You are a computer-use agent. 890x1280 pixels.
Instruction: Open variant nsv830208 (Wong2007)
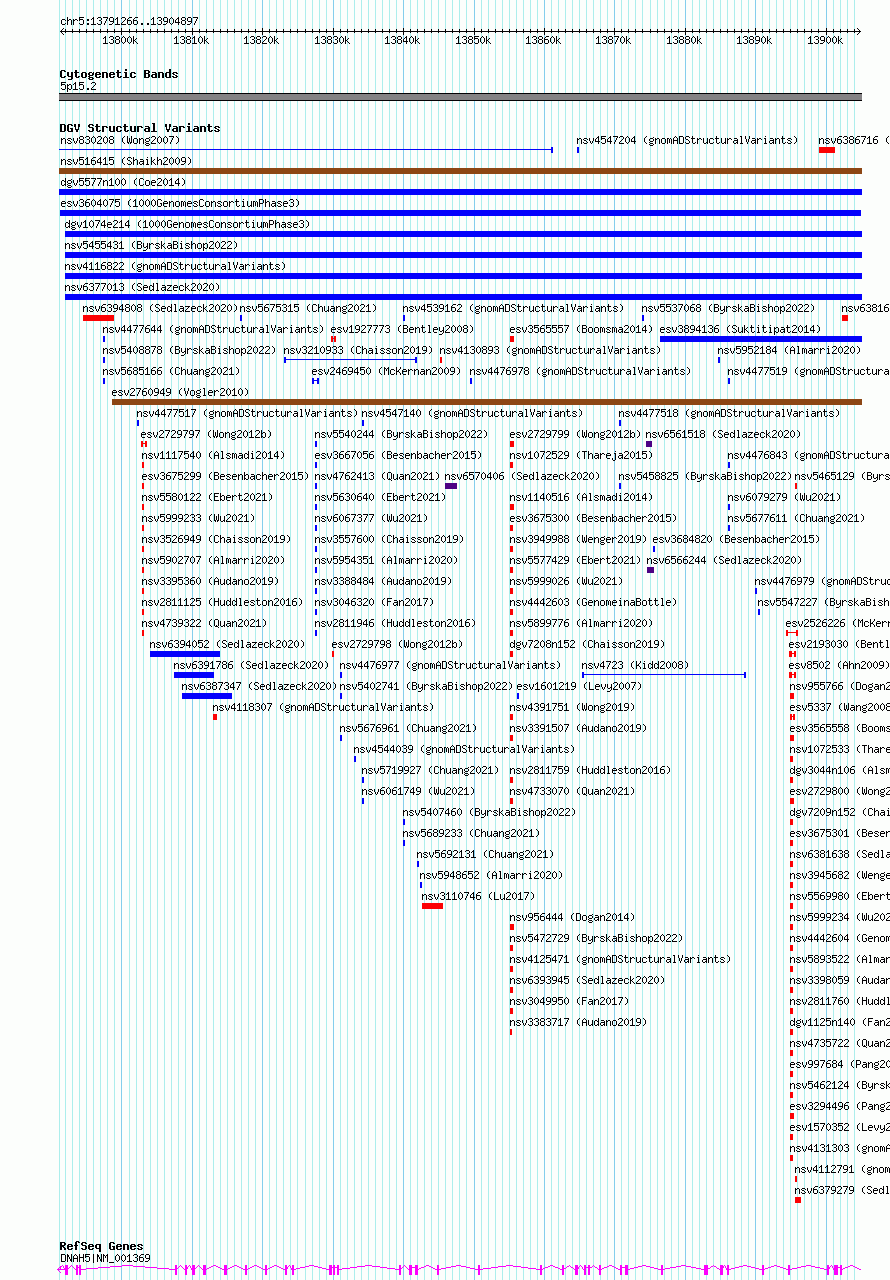tap(120, 140)
